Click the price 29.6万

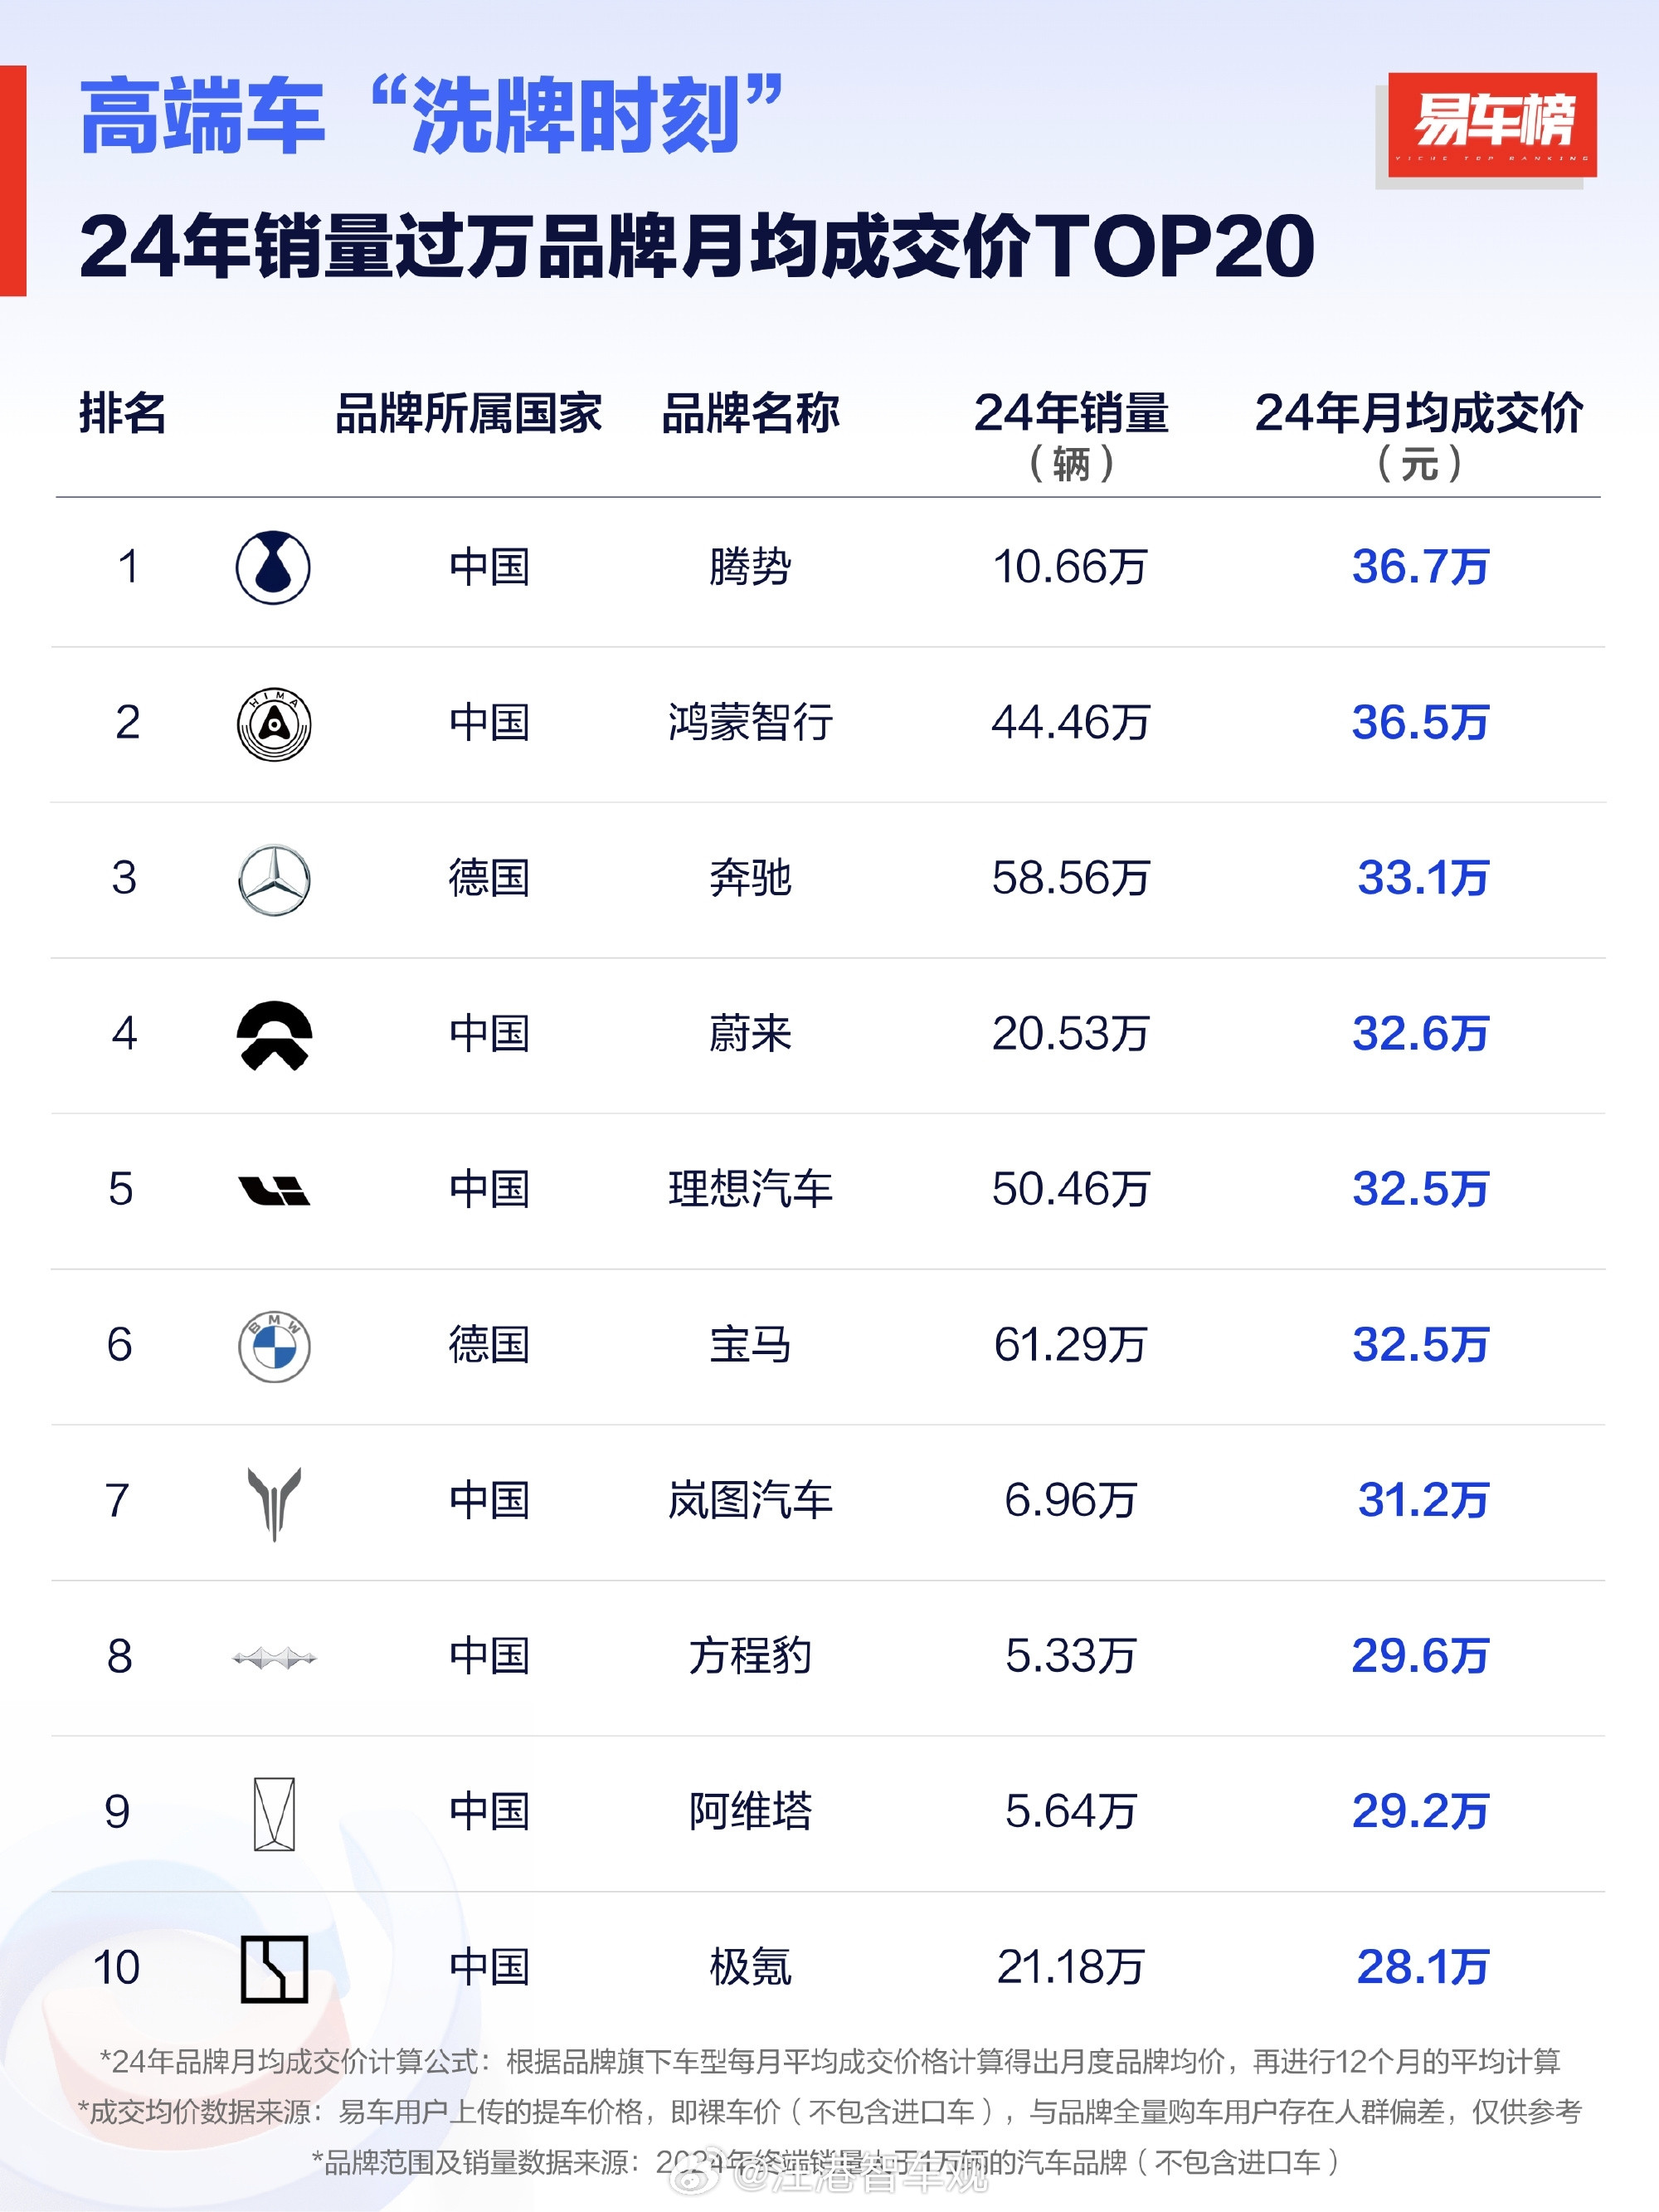click(1420, 1656)
